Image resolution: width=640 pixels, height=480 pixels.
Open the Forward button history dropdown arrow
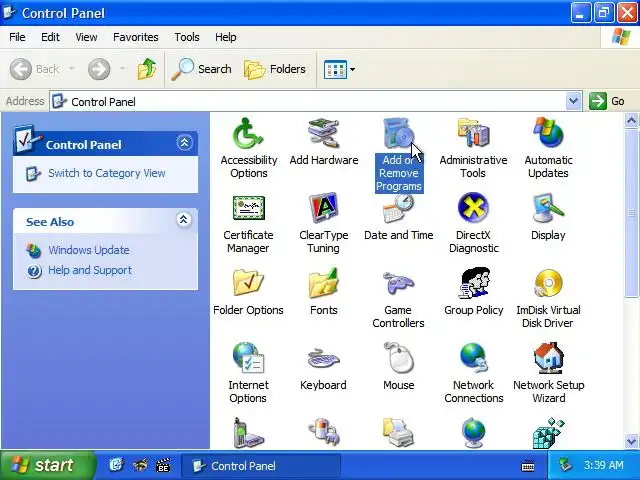tap(122, 69)
